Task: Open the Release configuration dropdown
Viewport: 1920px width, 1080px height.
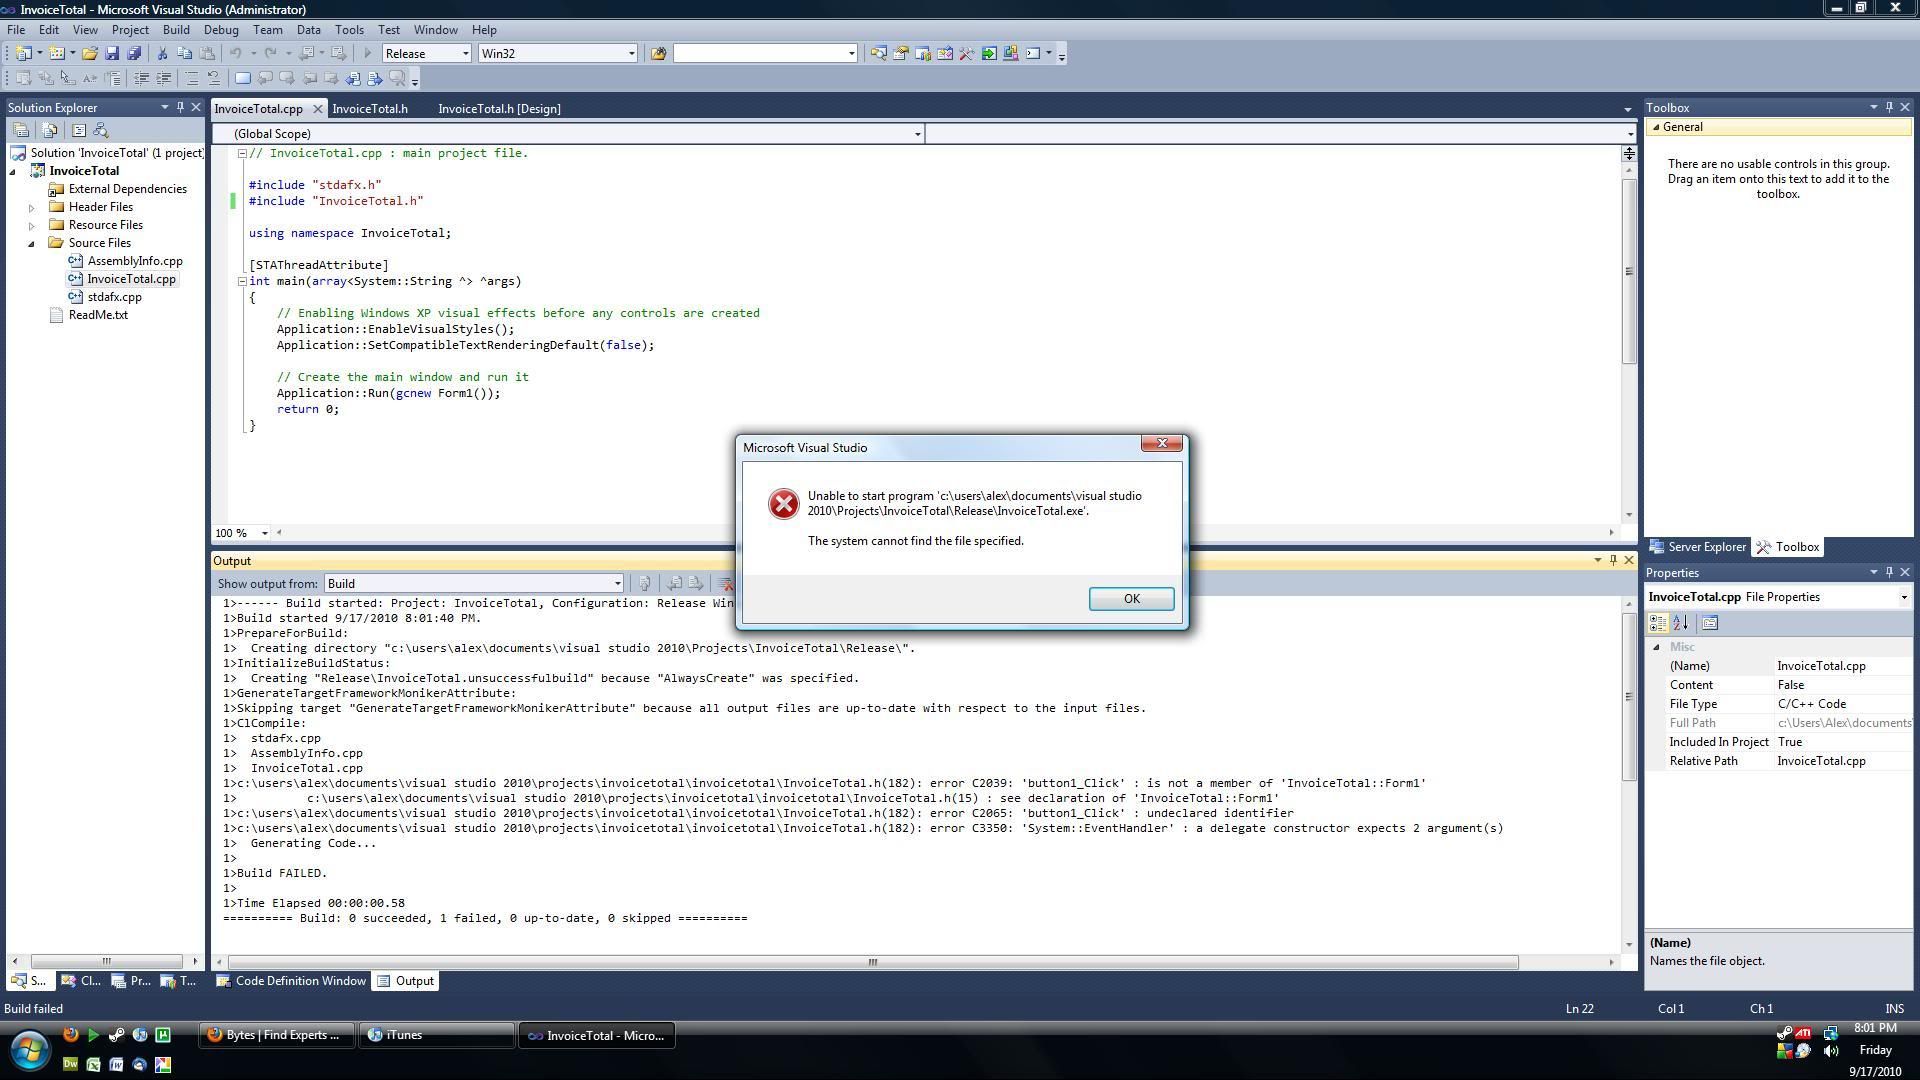Action: (x=465, y=54)
